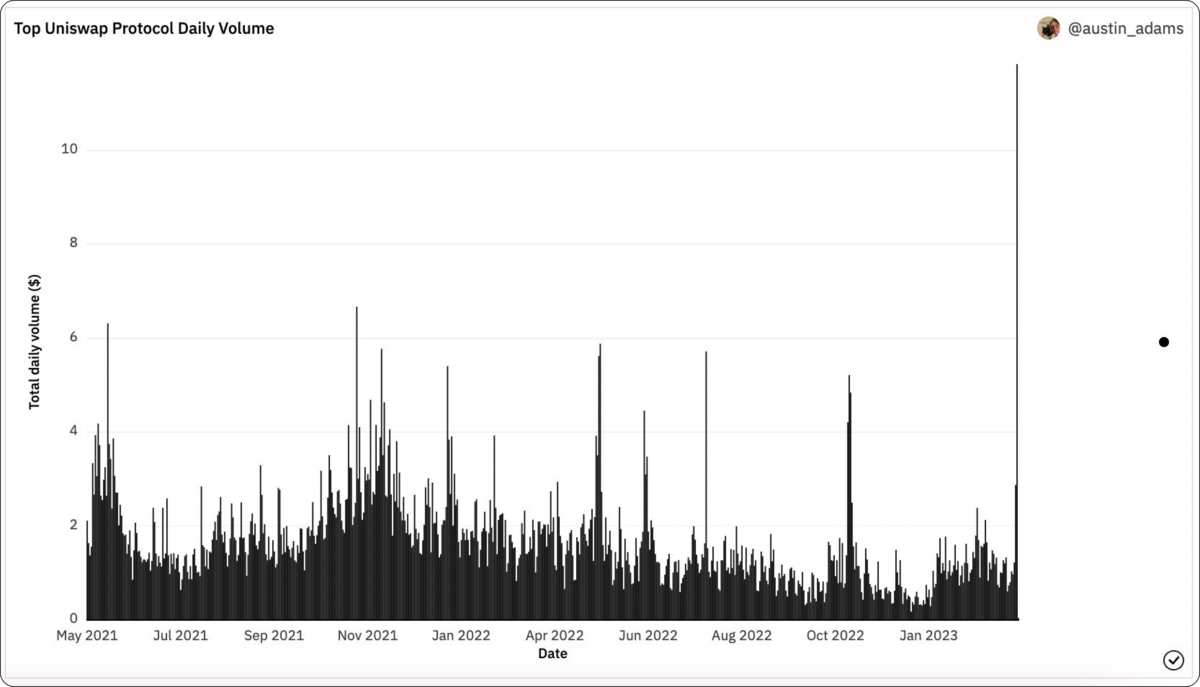Select the Oct 2022 axis tick label
Screen dimensions: 1200x687
[x=835, y=636]
